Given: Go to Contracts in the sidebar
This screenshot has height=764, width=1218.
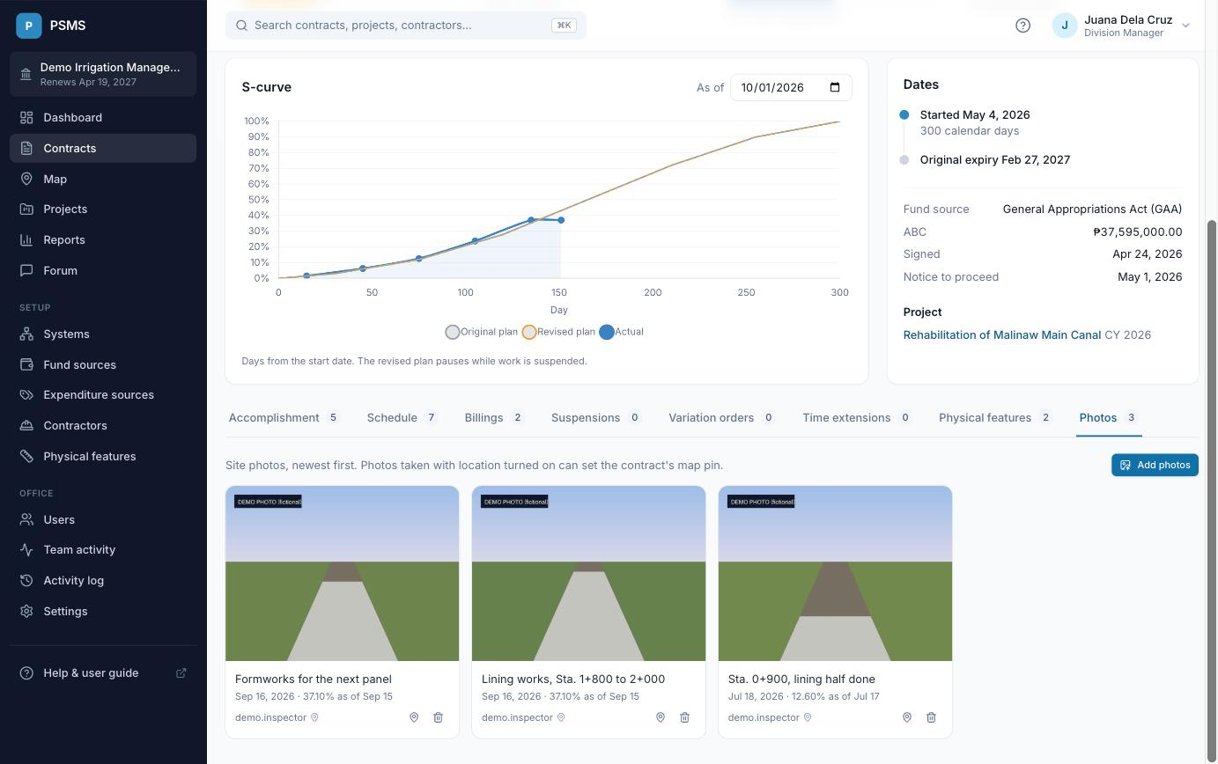Looking at the screenshot, I should 103,148.
